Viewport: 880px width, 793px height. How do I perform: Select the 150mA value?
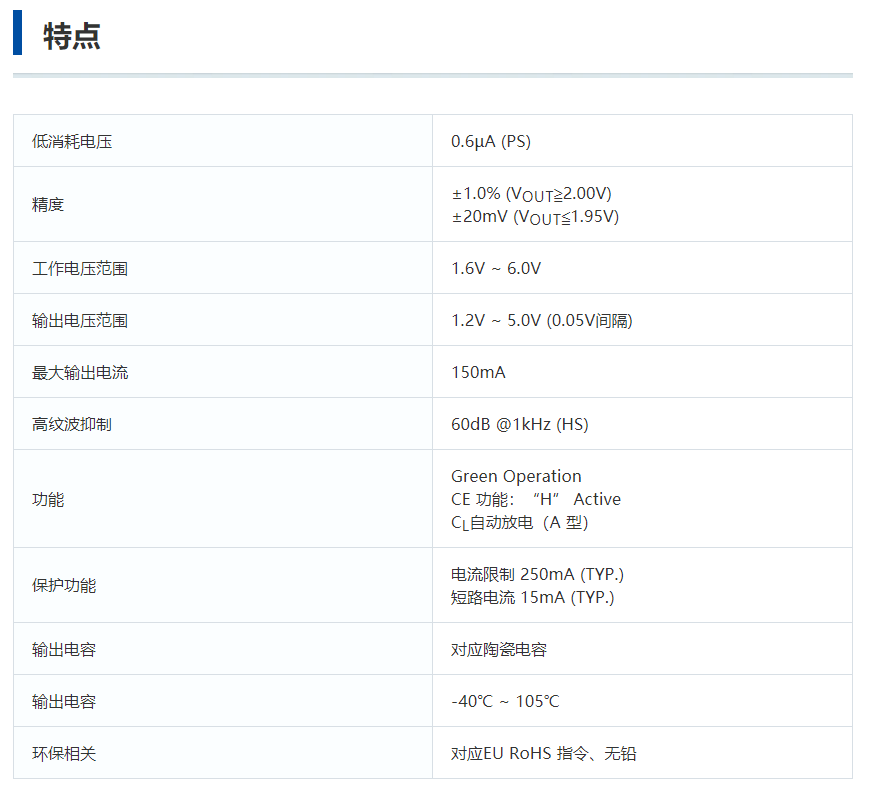tap(473, 371)
